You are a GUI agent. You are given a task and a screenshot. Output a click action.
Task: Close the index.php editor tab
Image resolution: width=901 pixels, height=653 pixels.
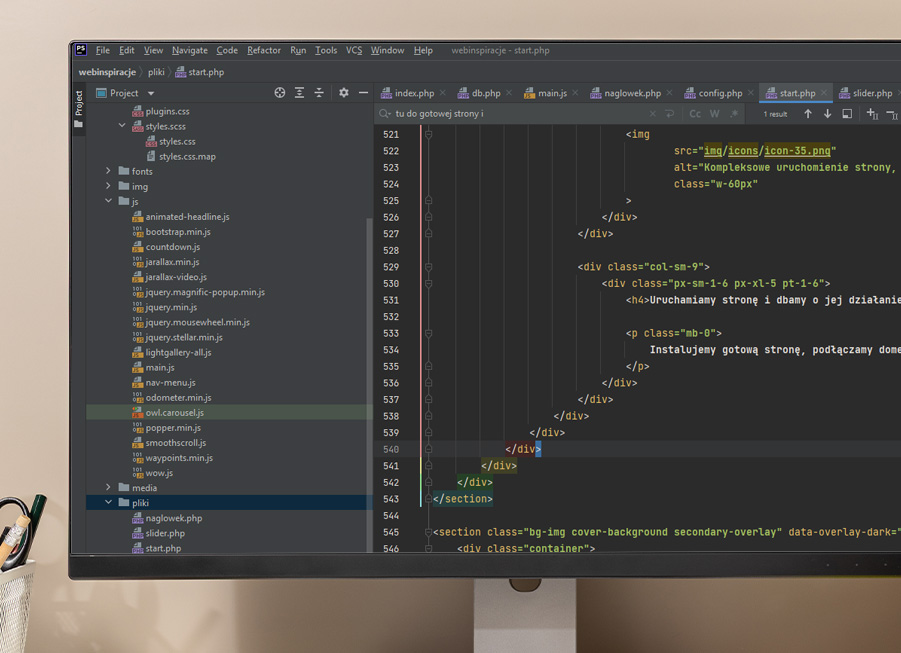(x=442, y=93)
